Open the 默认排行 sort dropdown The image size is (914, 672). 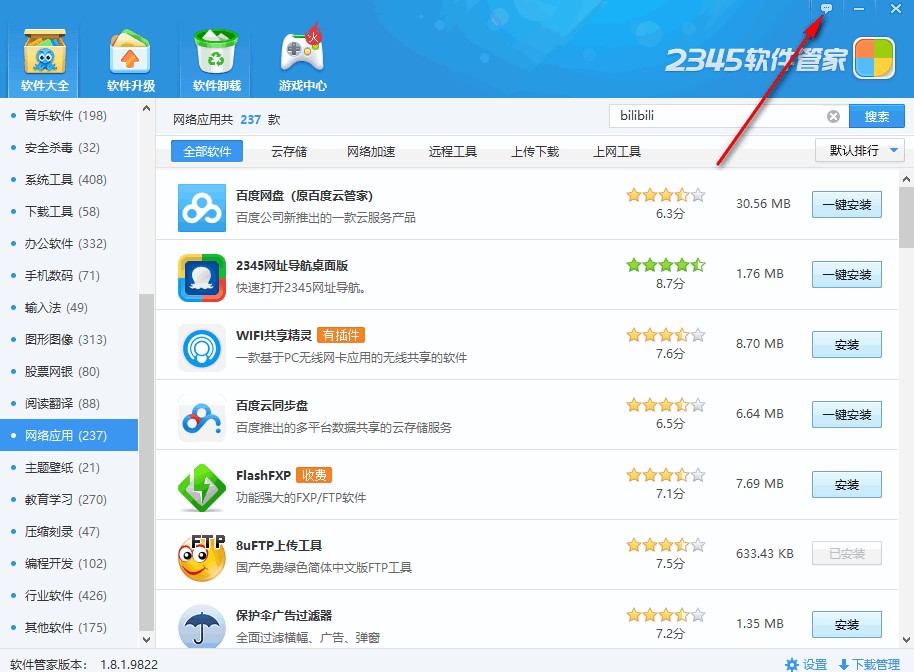tap(859, 150)
